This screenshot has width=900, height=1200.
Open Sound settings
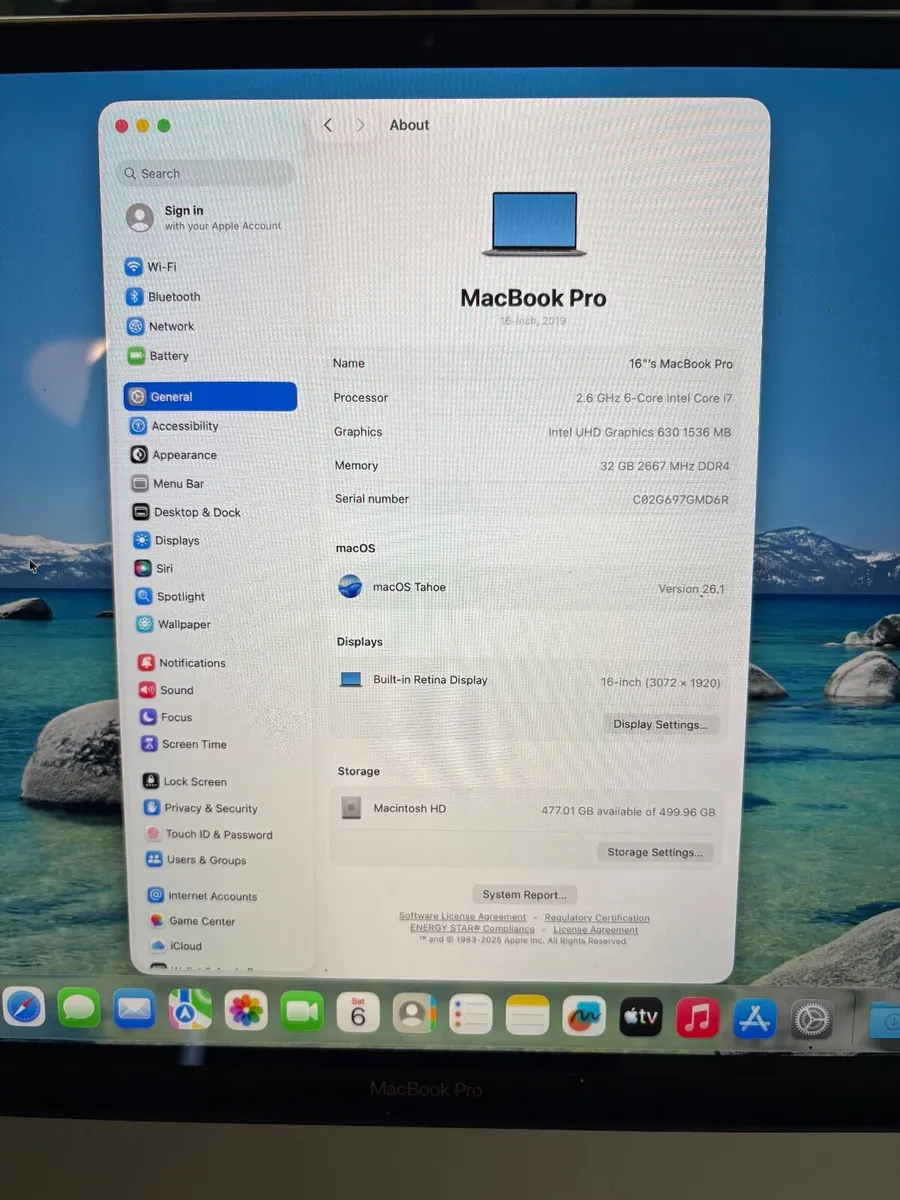[177, 690]
